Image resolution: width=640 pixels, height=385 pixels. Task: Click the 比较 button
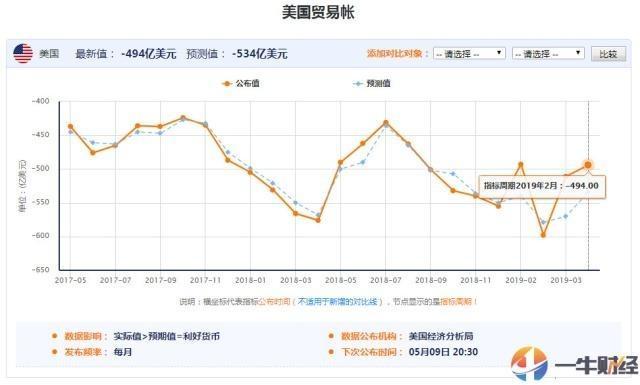tap(608, 54)
